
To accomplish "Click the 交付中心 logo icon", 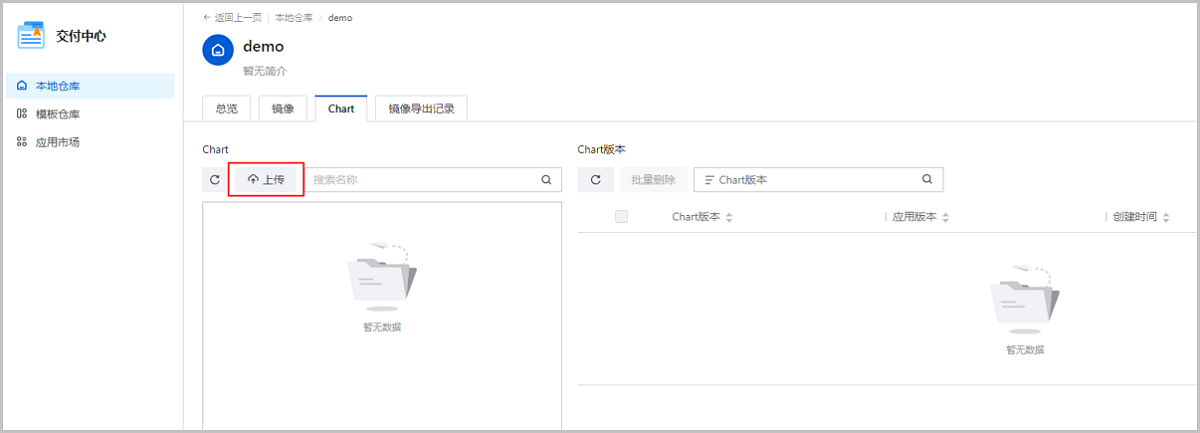I will 32,36.
